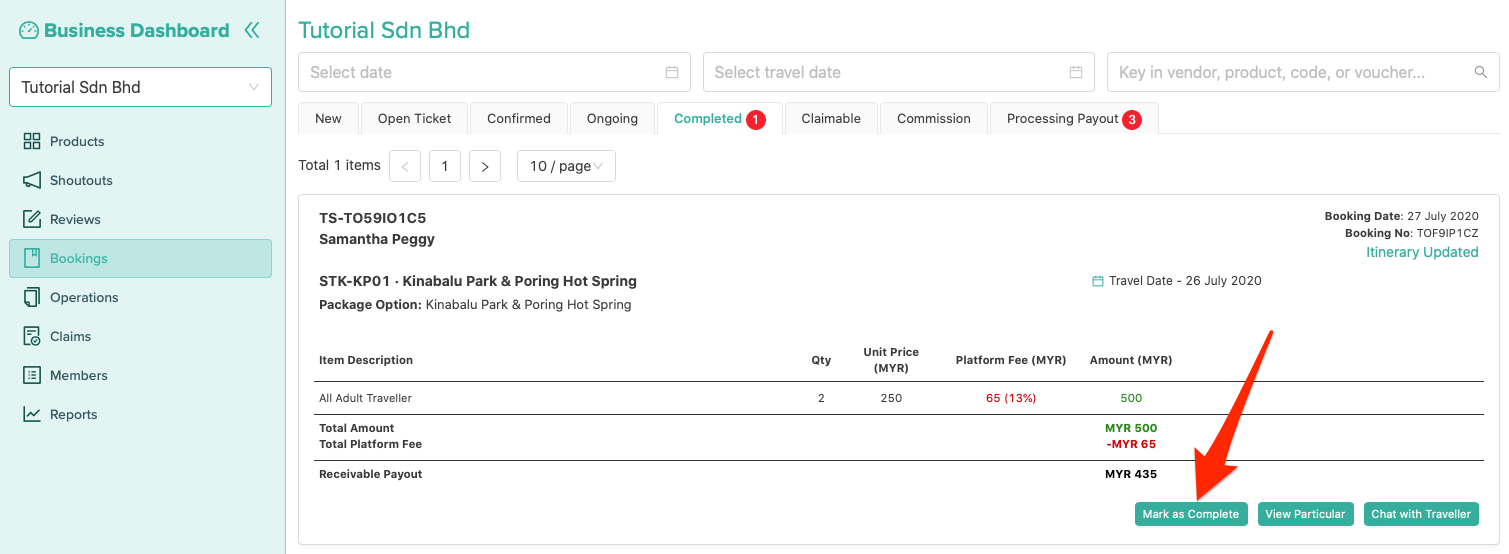Open the Open Ticket tab
This screenshot has width=1509, height=554.
[x=414, y=118]
